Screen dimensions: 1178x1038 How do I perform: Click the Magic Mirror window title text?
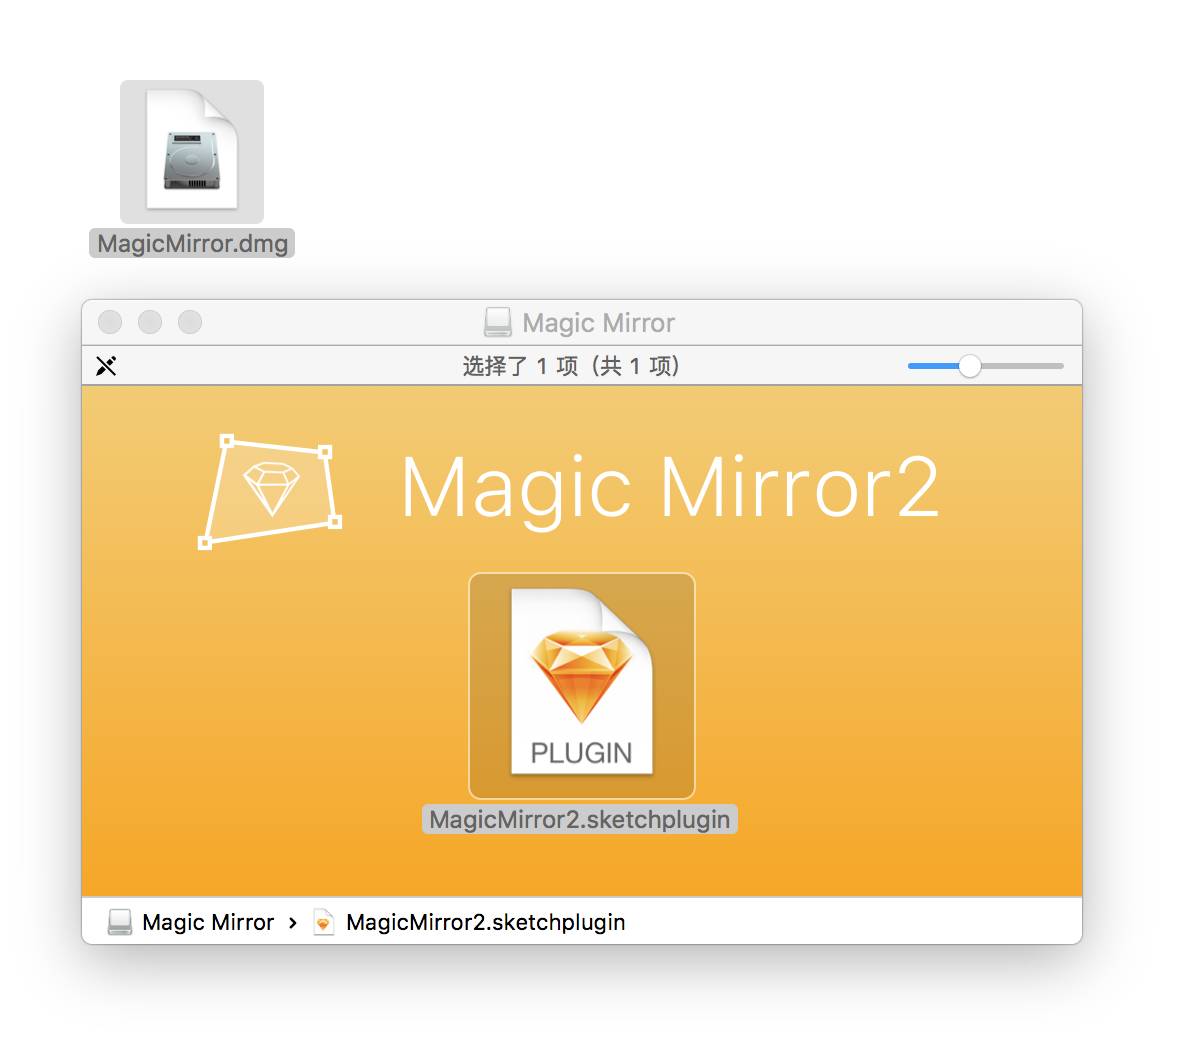599,323
